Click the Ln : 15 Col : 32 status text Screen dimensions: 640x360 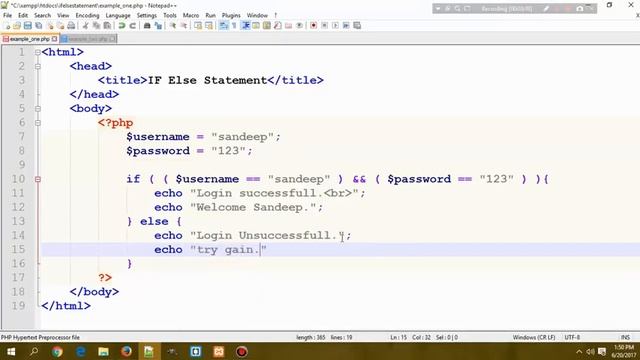[411, 338]
